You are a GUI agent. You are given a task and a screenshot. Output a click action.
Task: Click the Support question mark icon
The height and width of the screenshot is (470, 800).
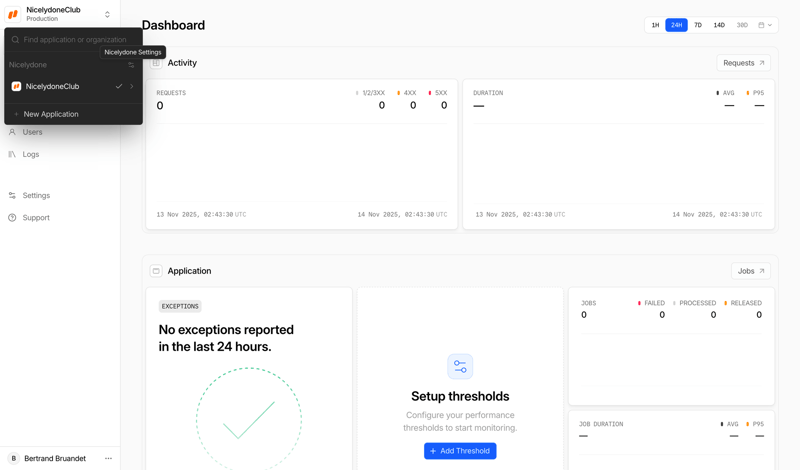coord(12,217)
